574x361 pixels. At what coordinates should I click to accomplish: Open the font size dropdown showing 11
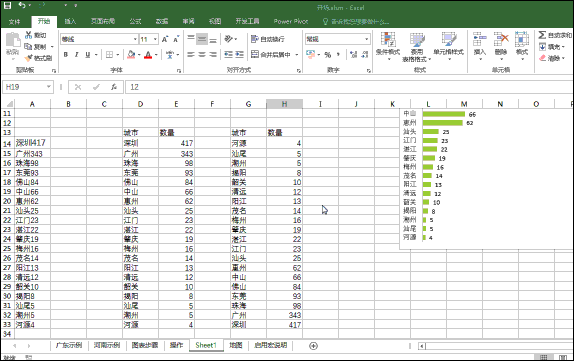(x=156, y=39)
